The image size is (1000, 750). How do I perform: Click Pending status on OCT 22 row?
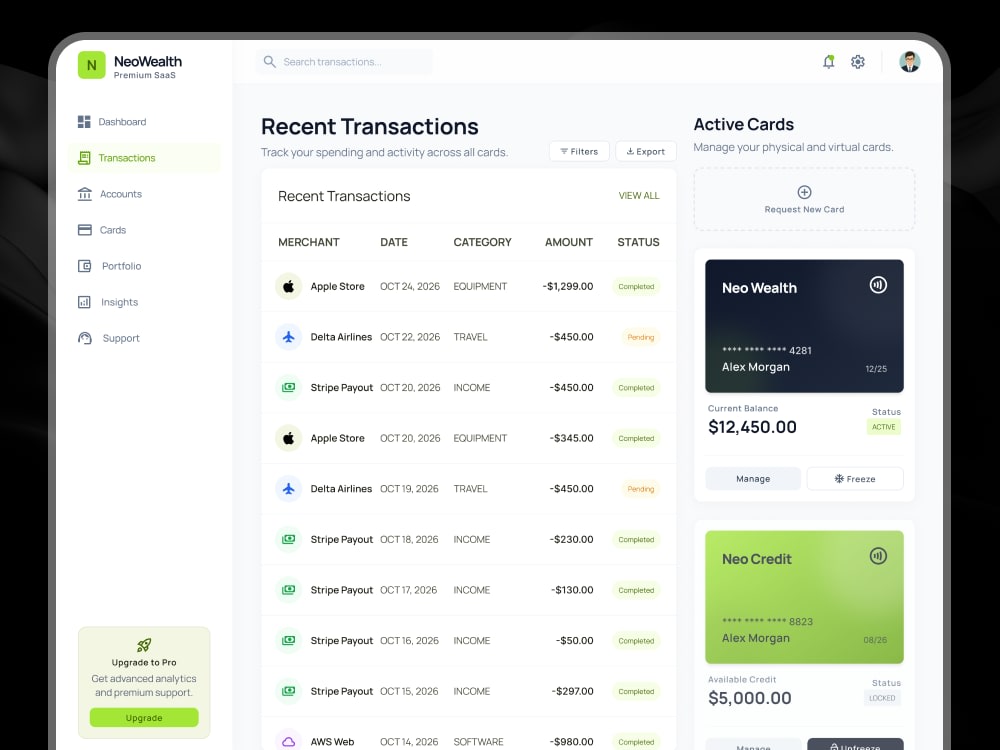point(640,337)
